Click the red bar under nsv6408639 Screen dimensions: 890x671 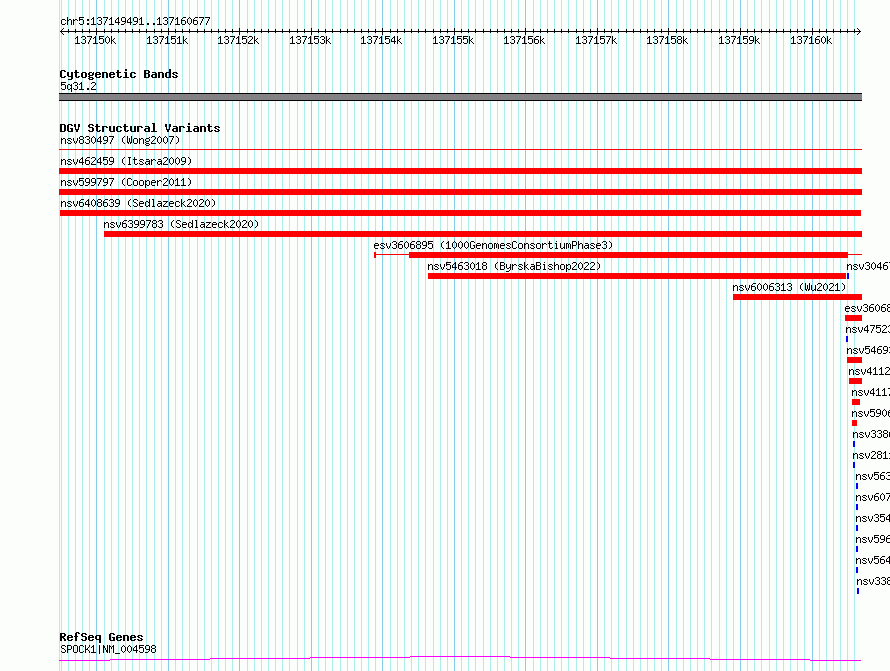(460, 213)
